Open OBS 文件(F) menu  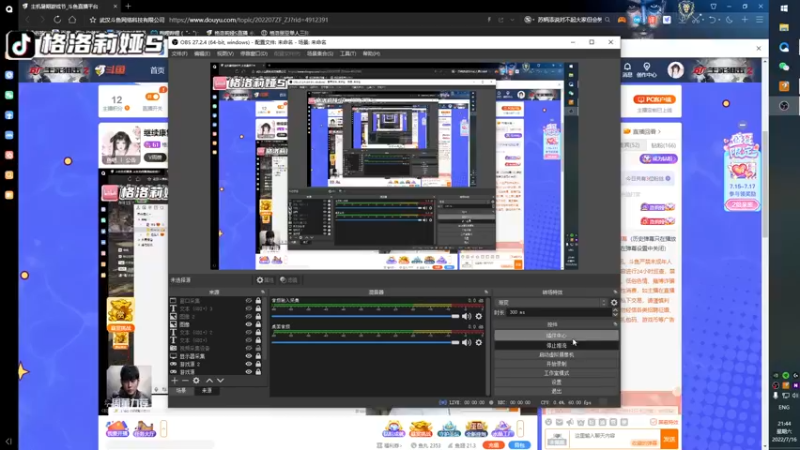[180, 54]
